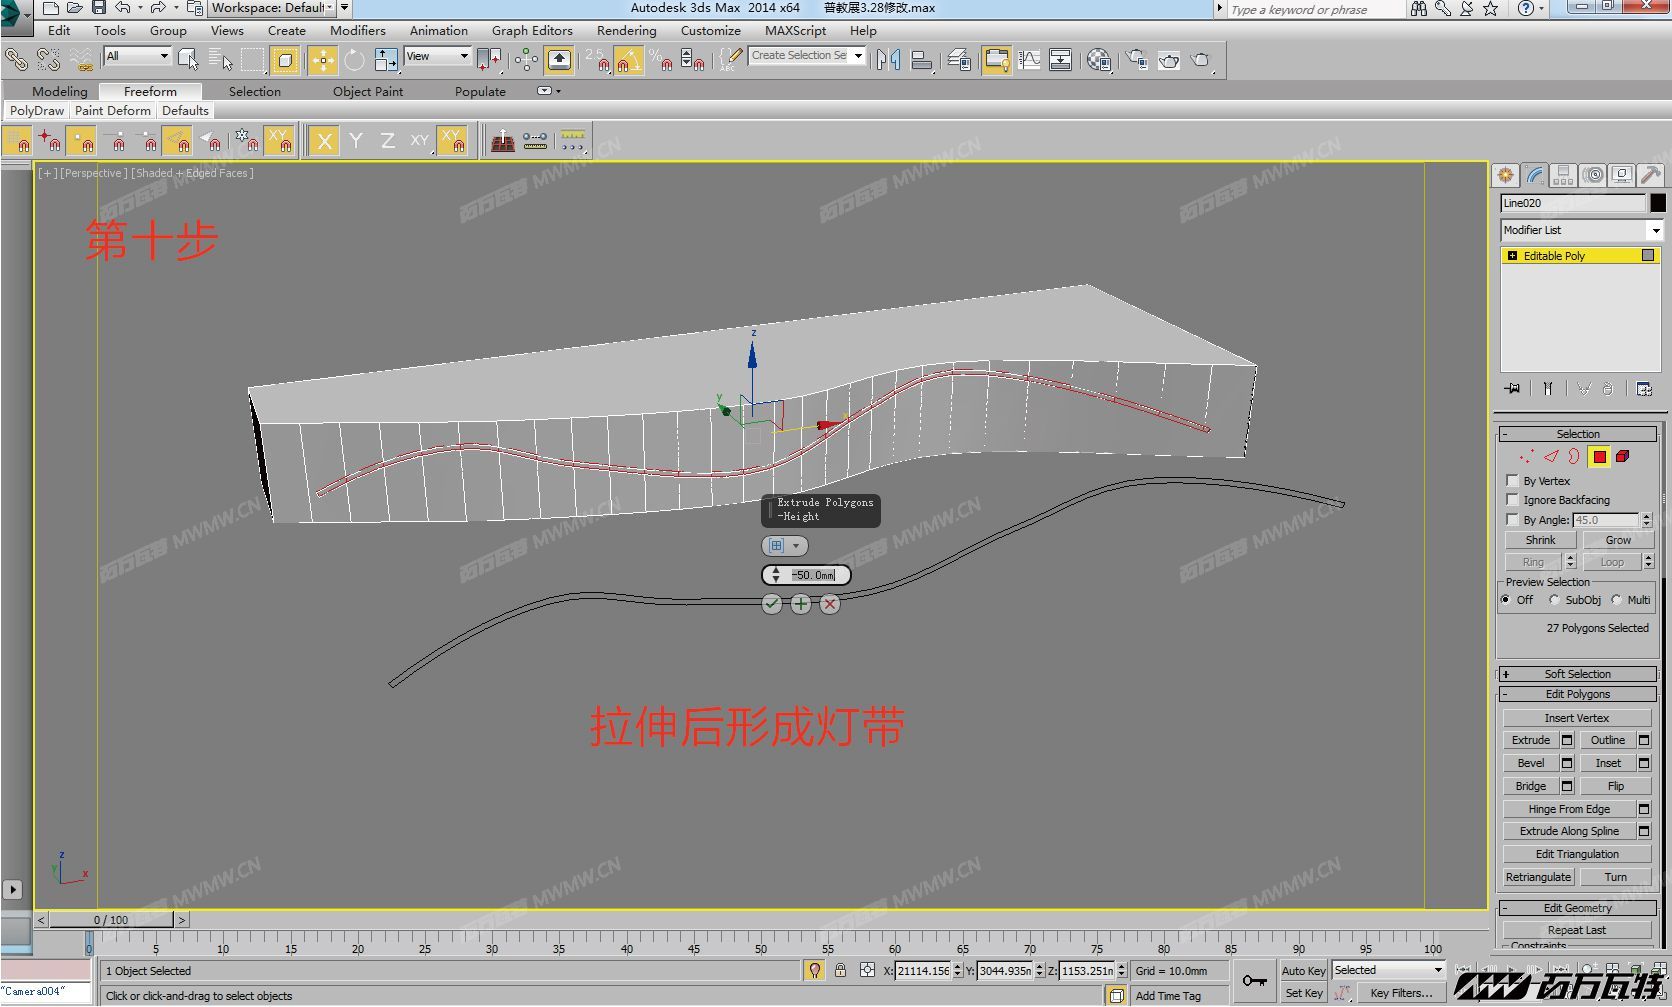Expand the Editable Poly stack entry
Viewport: 1672px width, 1007px height.
1512,256
